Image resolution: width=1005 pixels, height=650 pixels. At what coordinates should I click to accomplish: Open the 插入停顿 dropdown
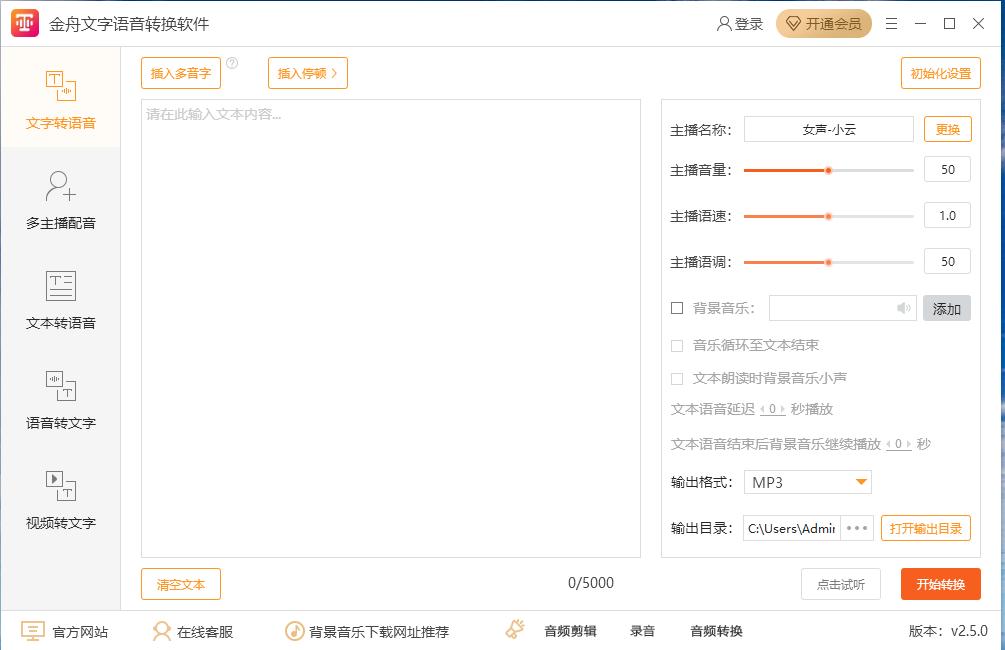pos(307,73)
